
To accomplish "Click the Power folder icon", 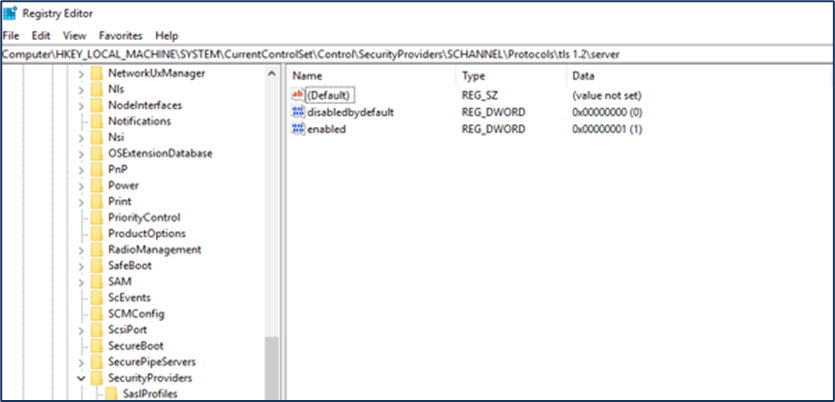I will [96, 185].
